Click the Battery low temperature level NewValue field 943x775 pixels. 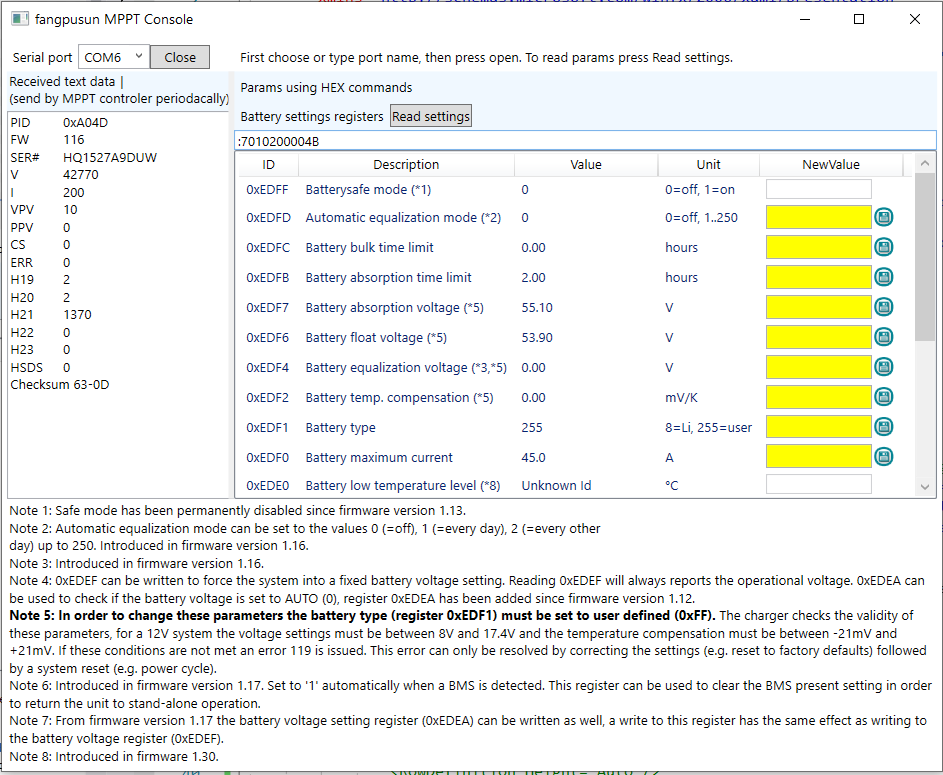click(x=818, y=485)
